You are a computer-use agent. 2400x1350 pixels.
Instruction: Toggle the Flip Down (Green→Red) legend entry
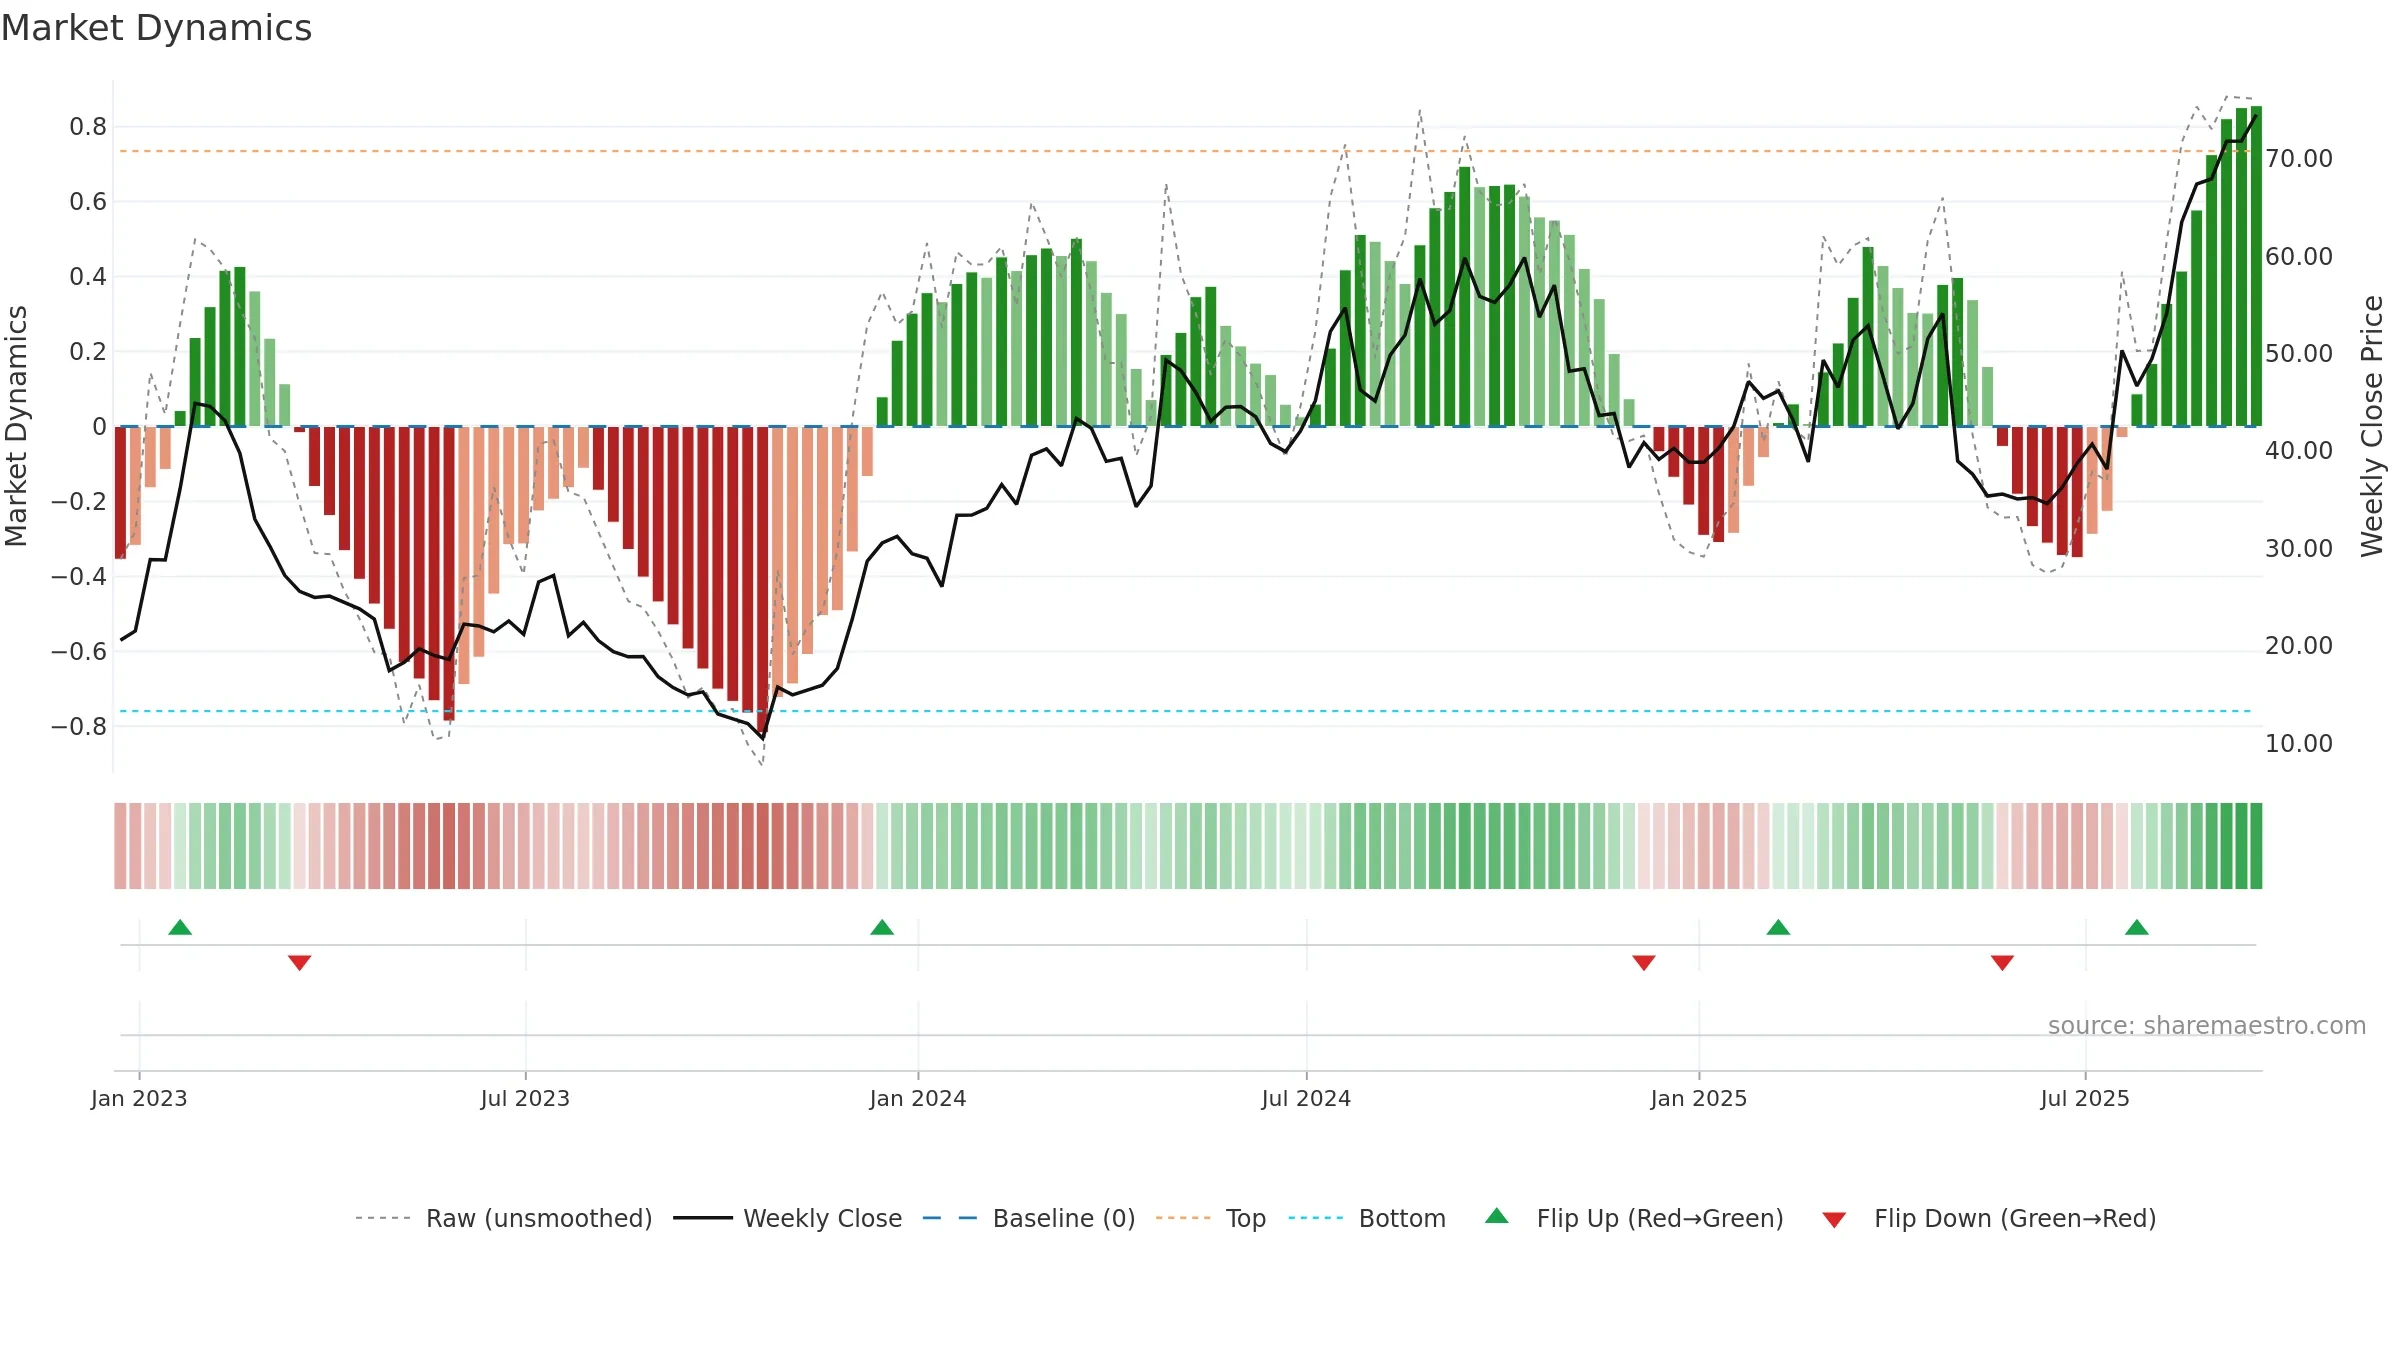(x=1988, y=1218)
